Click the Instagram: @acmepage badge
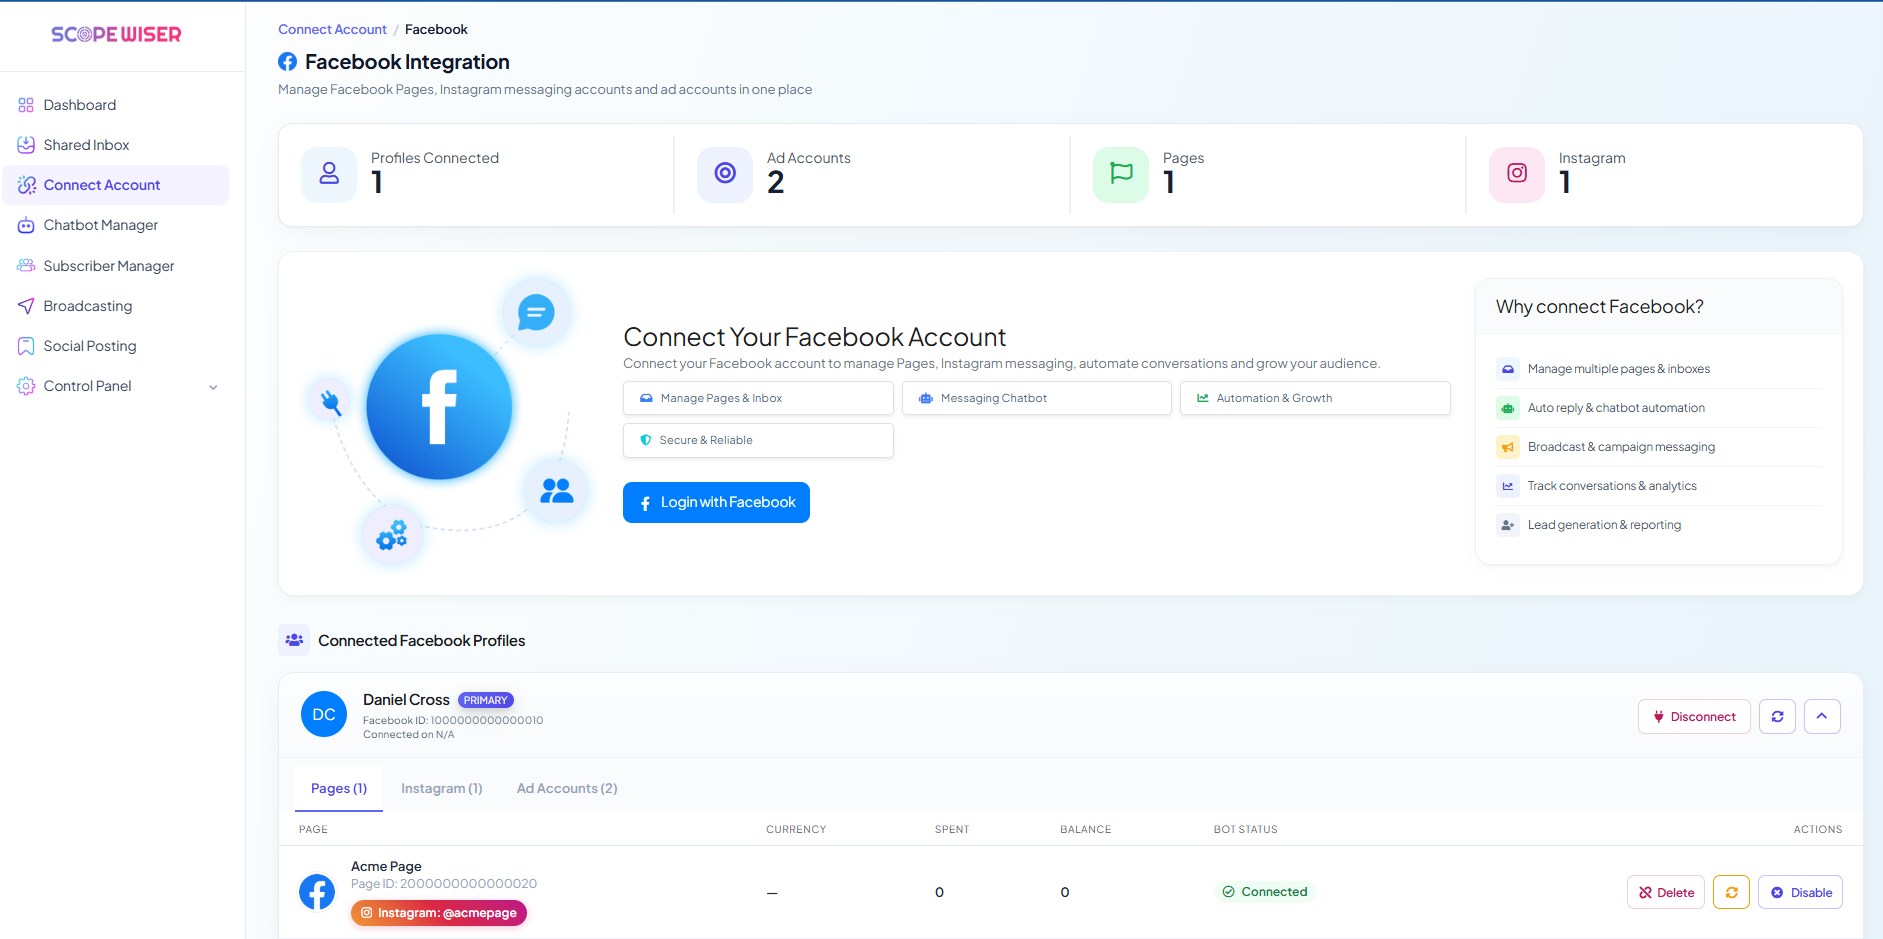 [x=439, y=913]
